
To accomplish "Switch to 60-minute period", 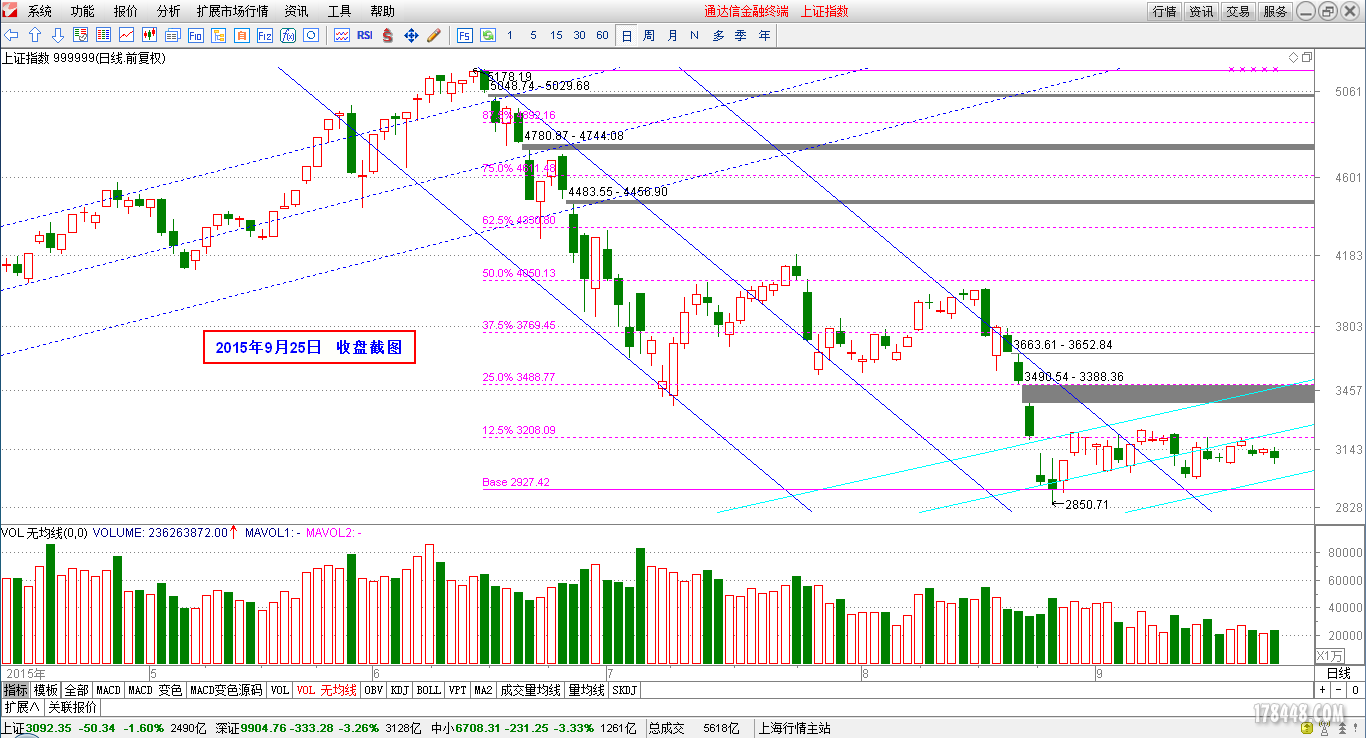I will [602, 35].
